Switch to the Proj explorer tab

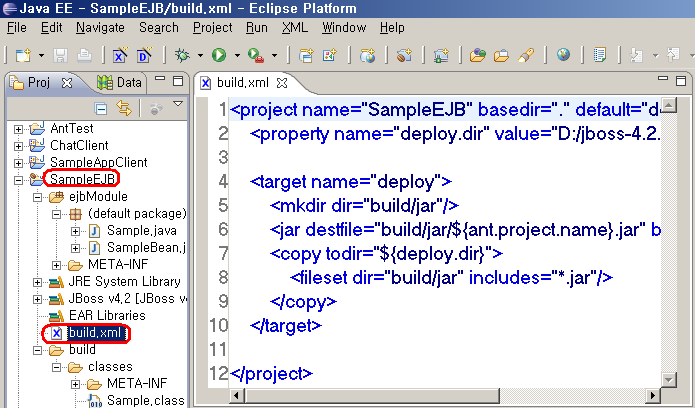39,82
